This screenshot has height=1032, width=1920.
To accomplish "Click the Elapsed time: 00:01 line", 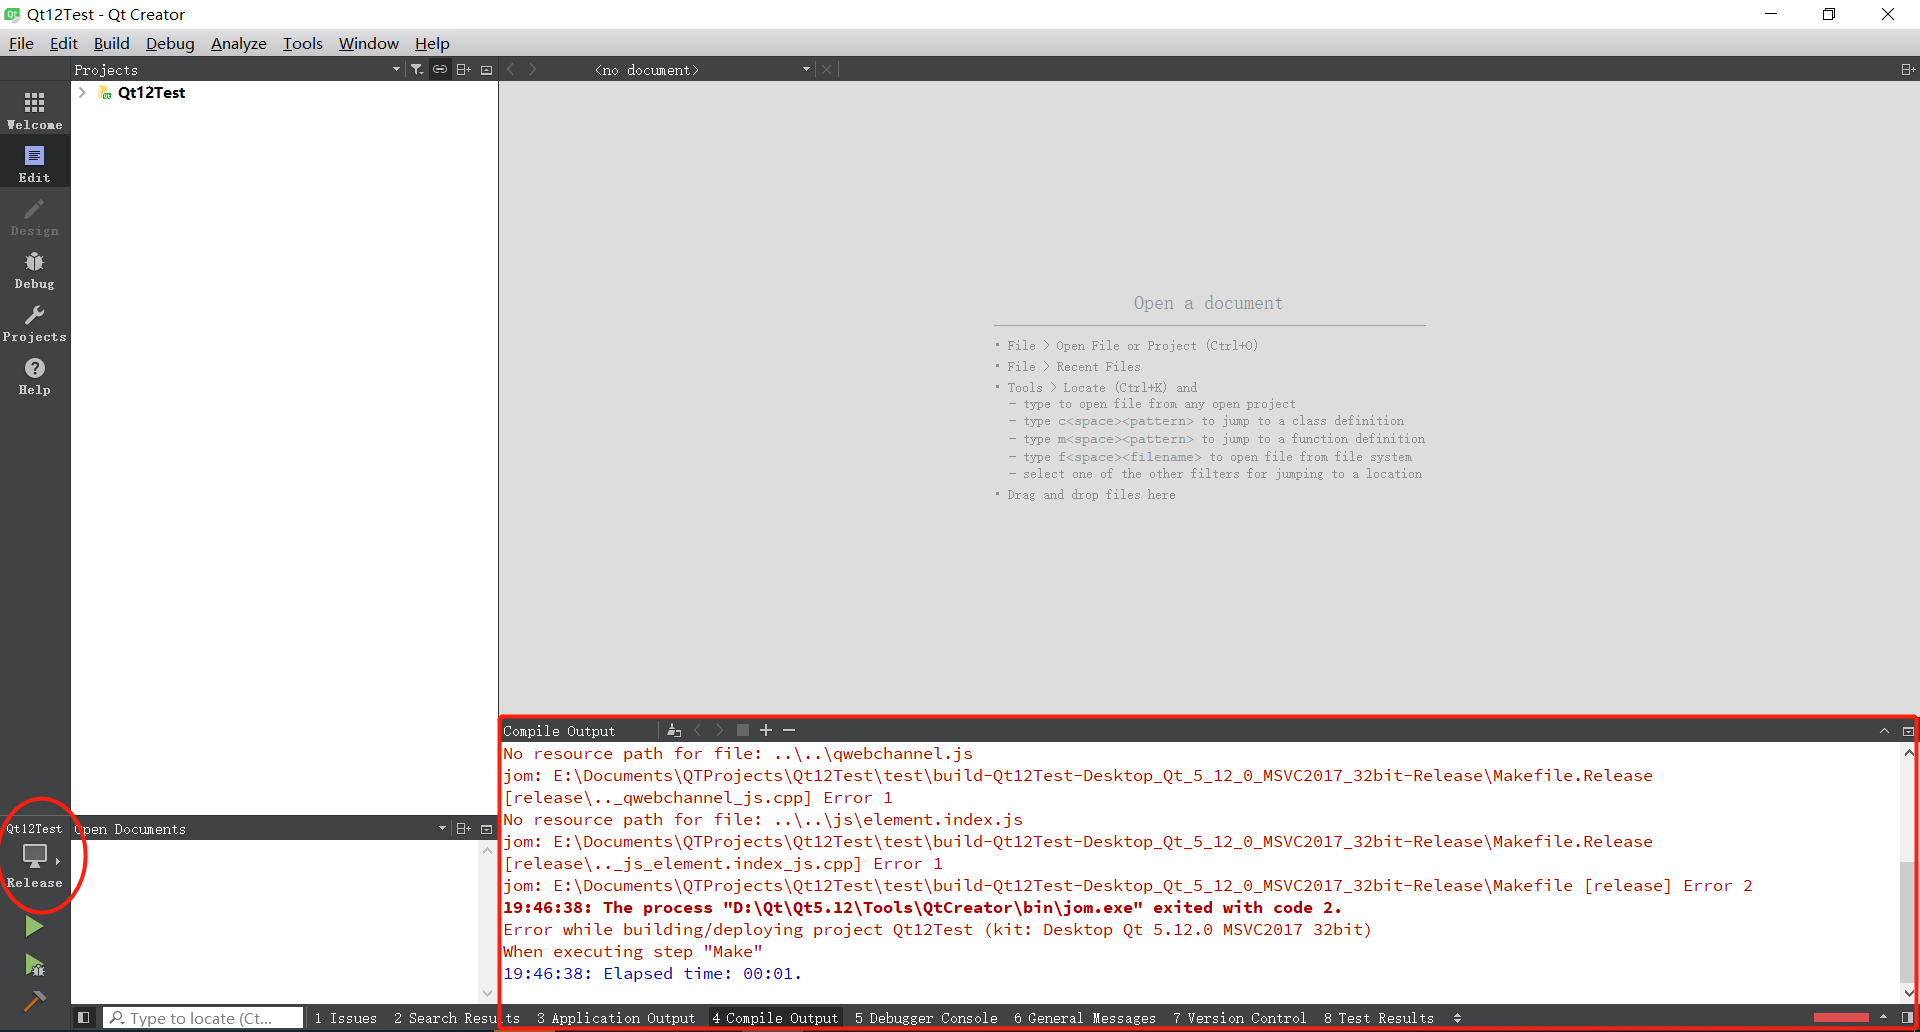I will [652, 974].
